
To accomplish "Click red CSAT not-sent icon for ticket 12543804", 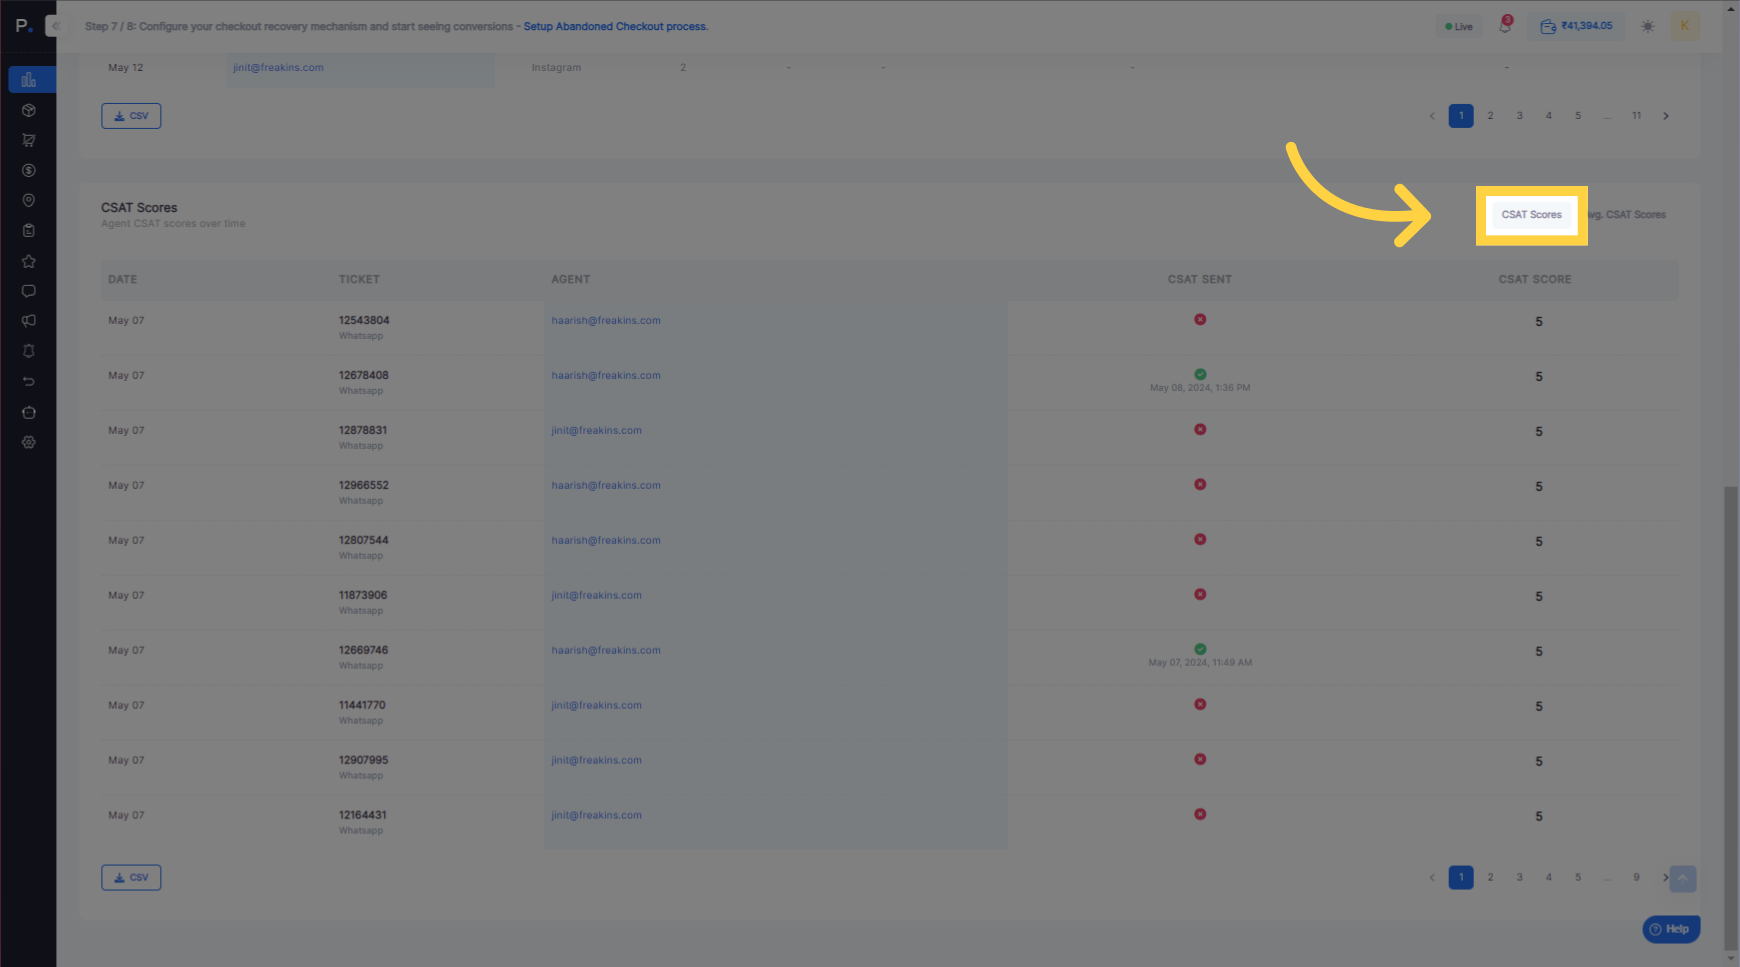I will 1200,320.
